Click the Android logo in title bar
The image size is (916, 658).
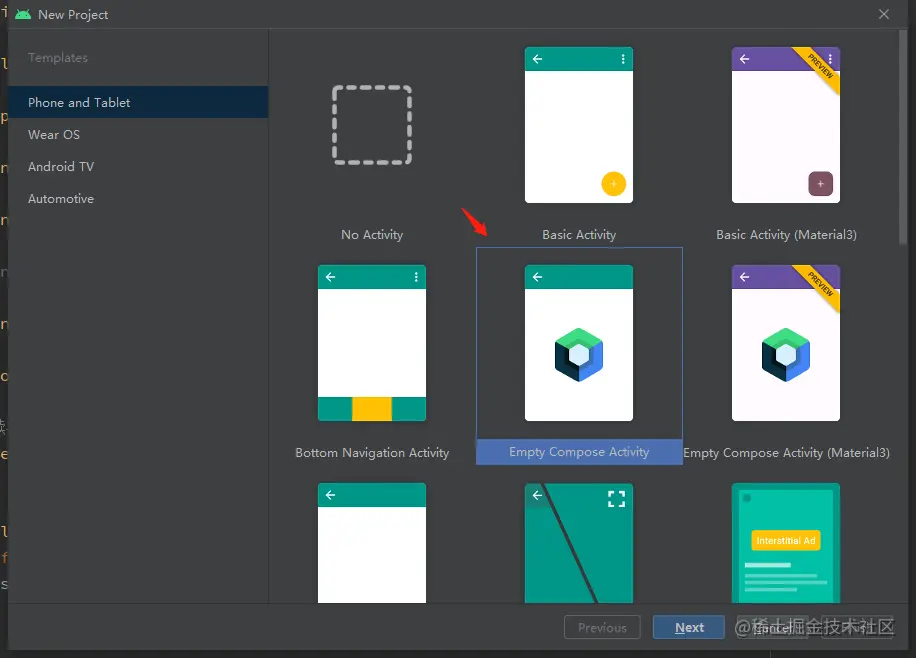point(23,14)
